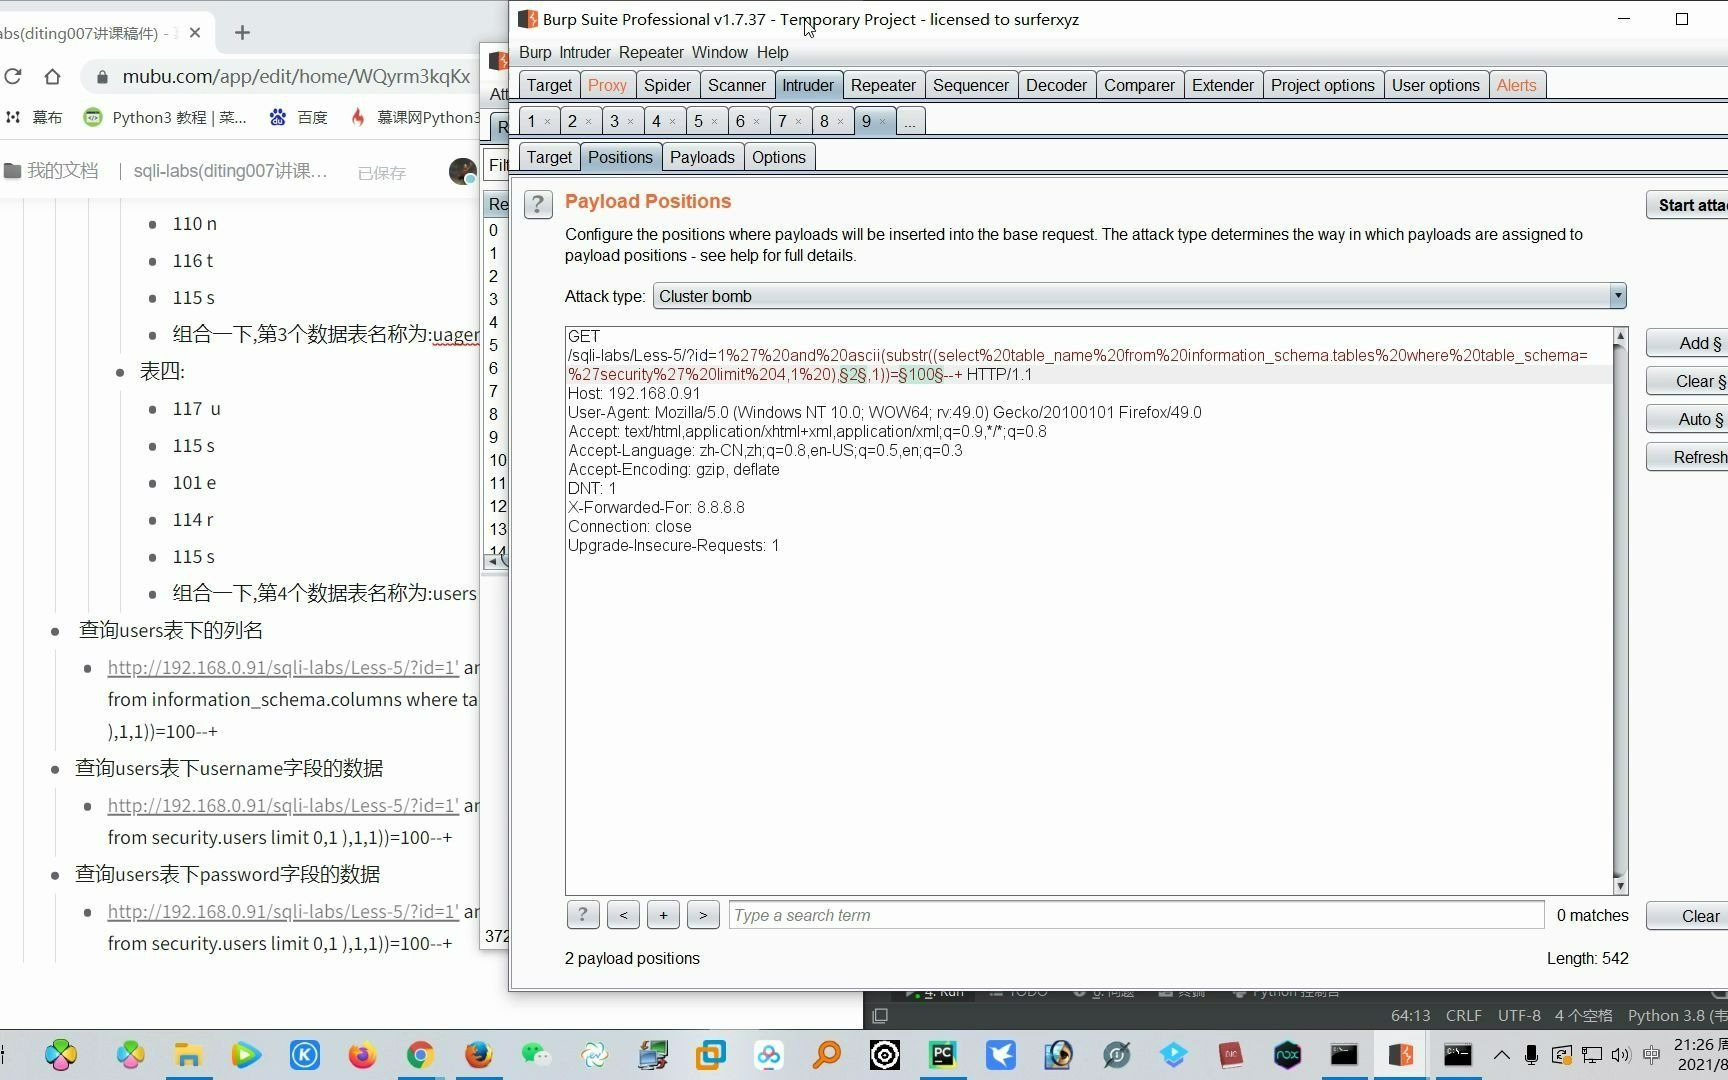Open the Window menu
The width and height of the screenshot is (1728, 1080).
[x=719, y=52]
